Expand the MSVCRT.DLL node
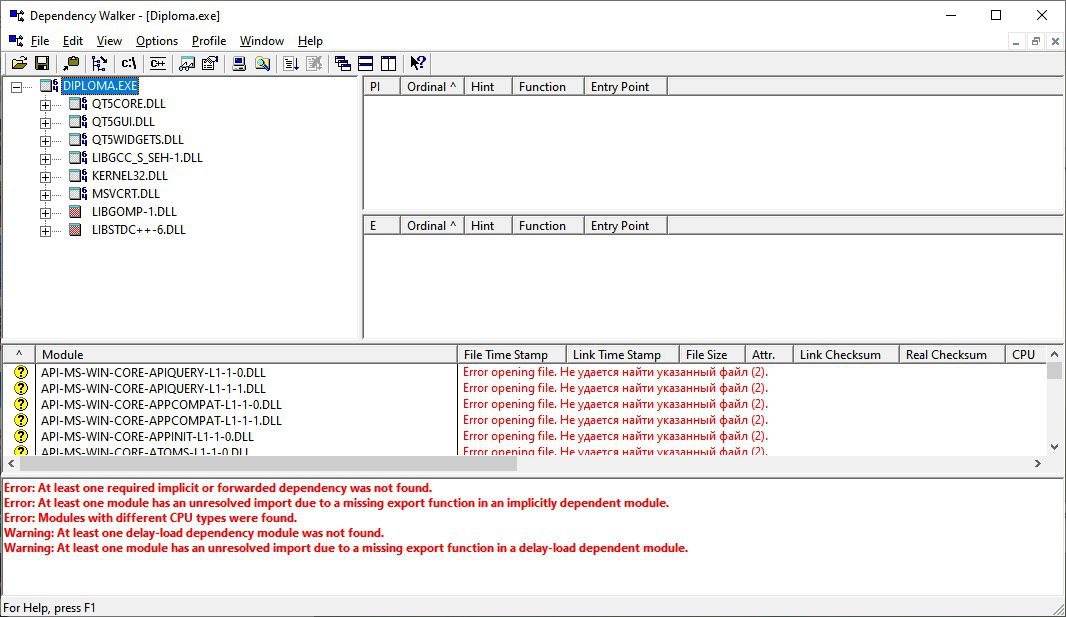Viewport: 1066px width, 617px height. tap(45, 195)
